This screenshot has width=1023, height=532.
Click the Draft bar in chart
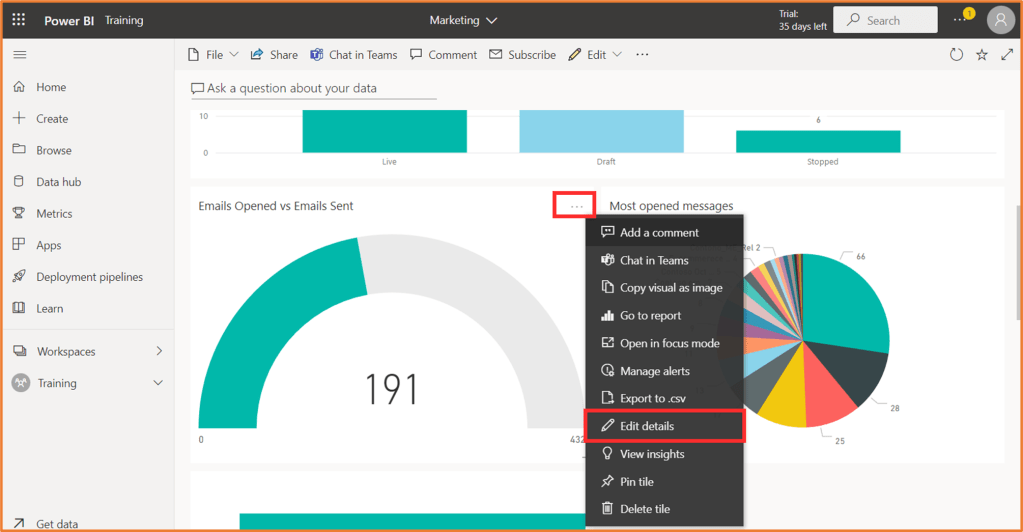601,131
